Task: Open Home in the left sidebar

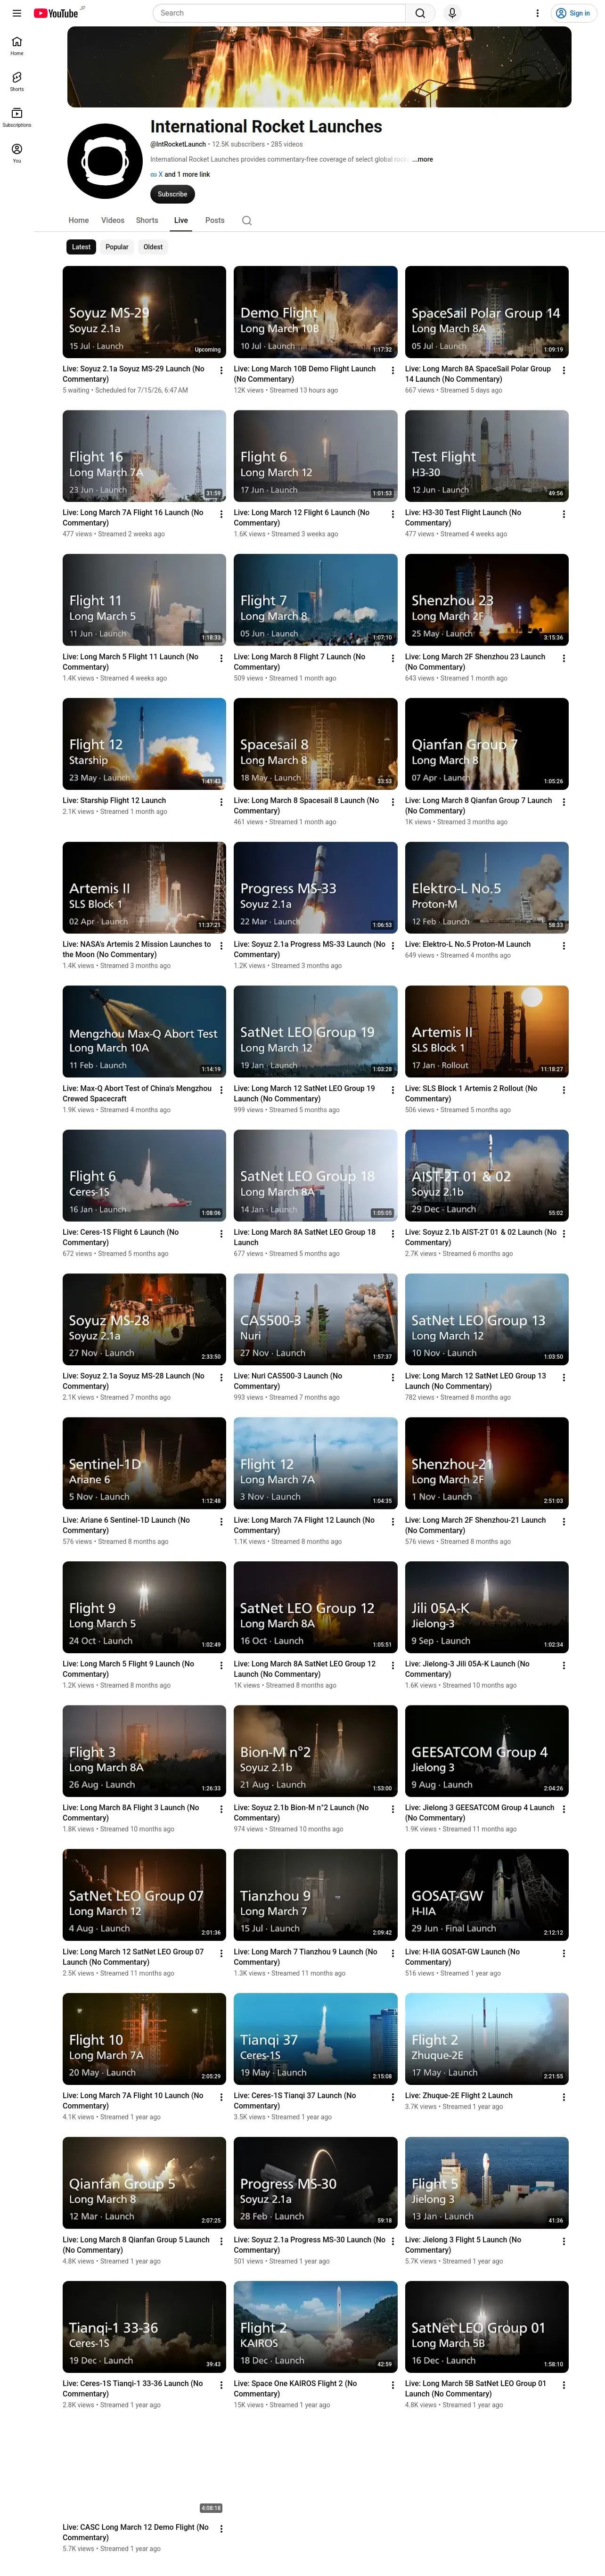Action: click(17, 45)
